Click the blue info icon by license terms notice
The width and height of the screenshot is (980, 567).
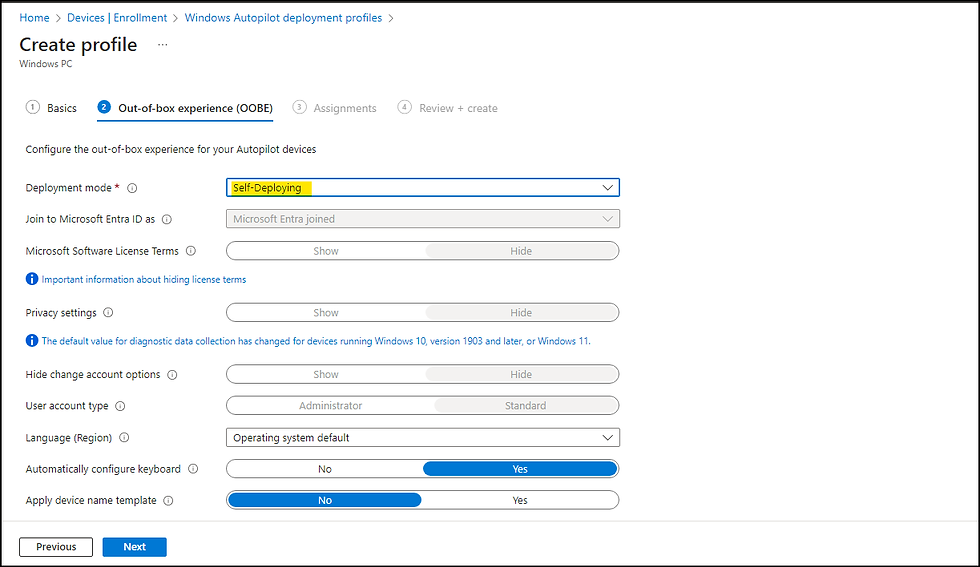(32, 279)
